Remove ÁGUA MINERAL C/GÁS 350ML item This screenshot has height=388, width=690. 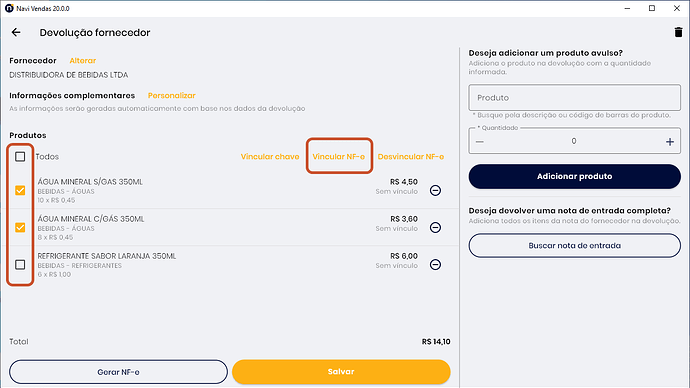point(435,227)
